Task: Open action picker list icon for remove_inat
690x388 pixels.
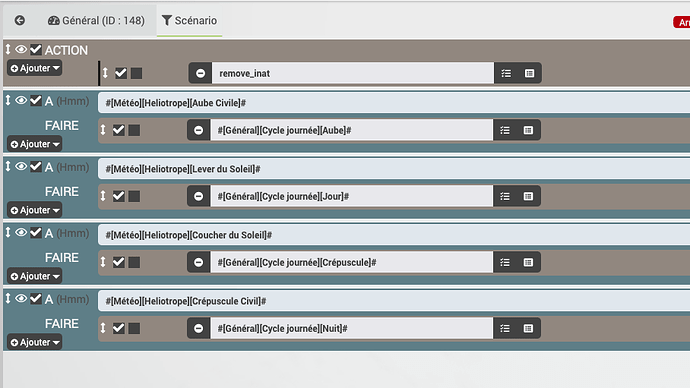Action: click(x=506, y=73)
